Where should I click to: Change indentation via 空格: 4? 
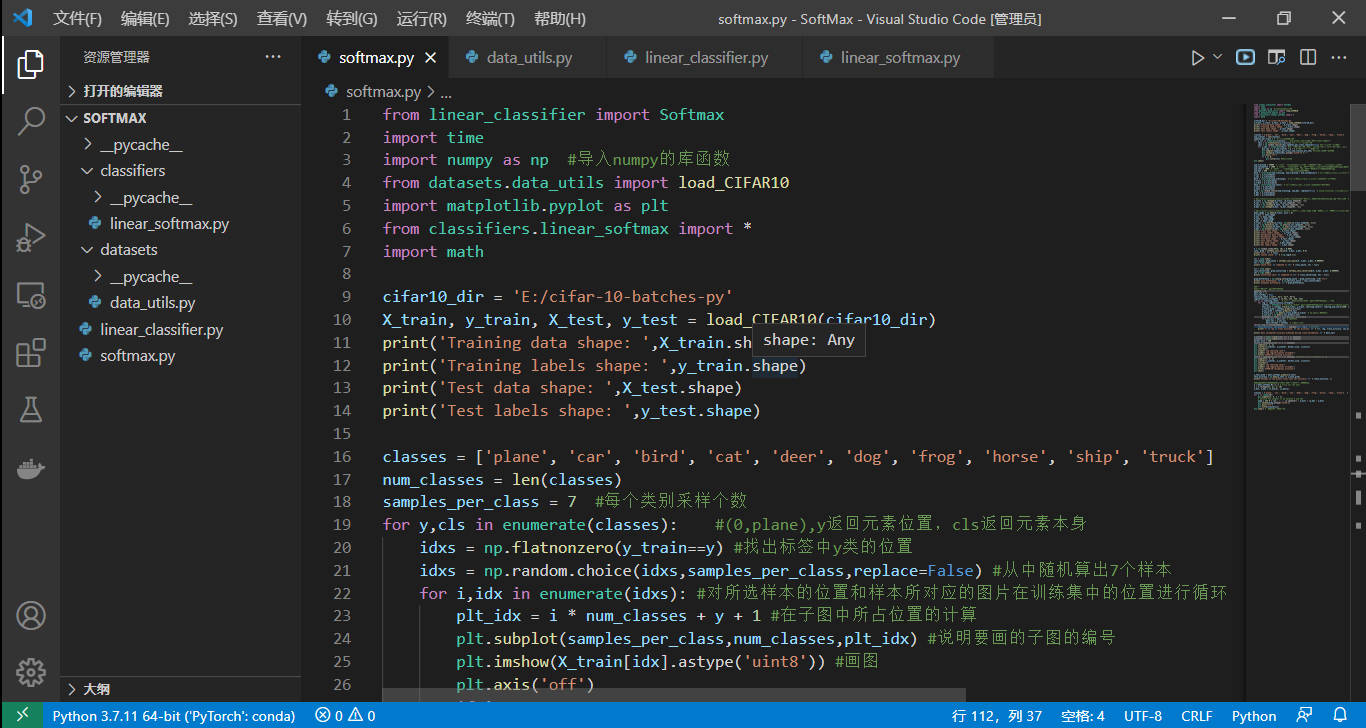[x=1083, y=716]
